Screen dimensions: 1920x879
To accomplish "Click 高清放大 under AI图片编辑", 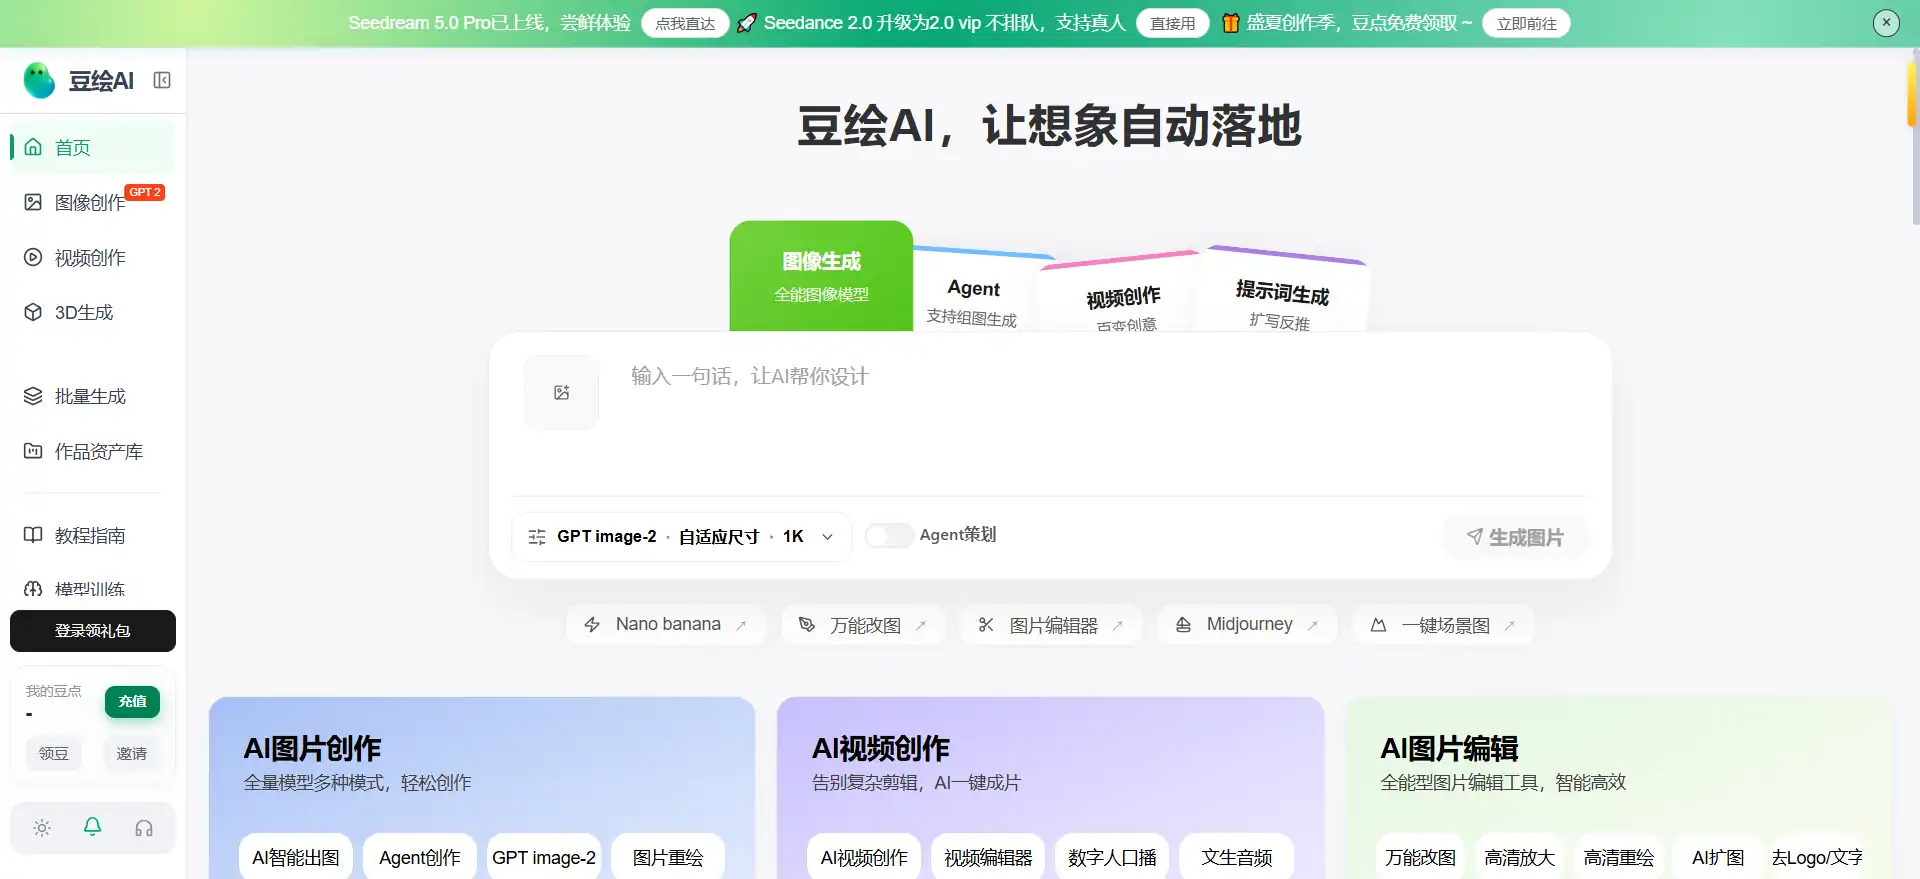I will click(x=1519, y=857).
